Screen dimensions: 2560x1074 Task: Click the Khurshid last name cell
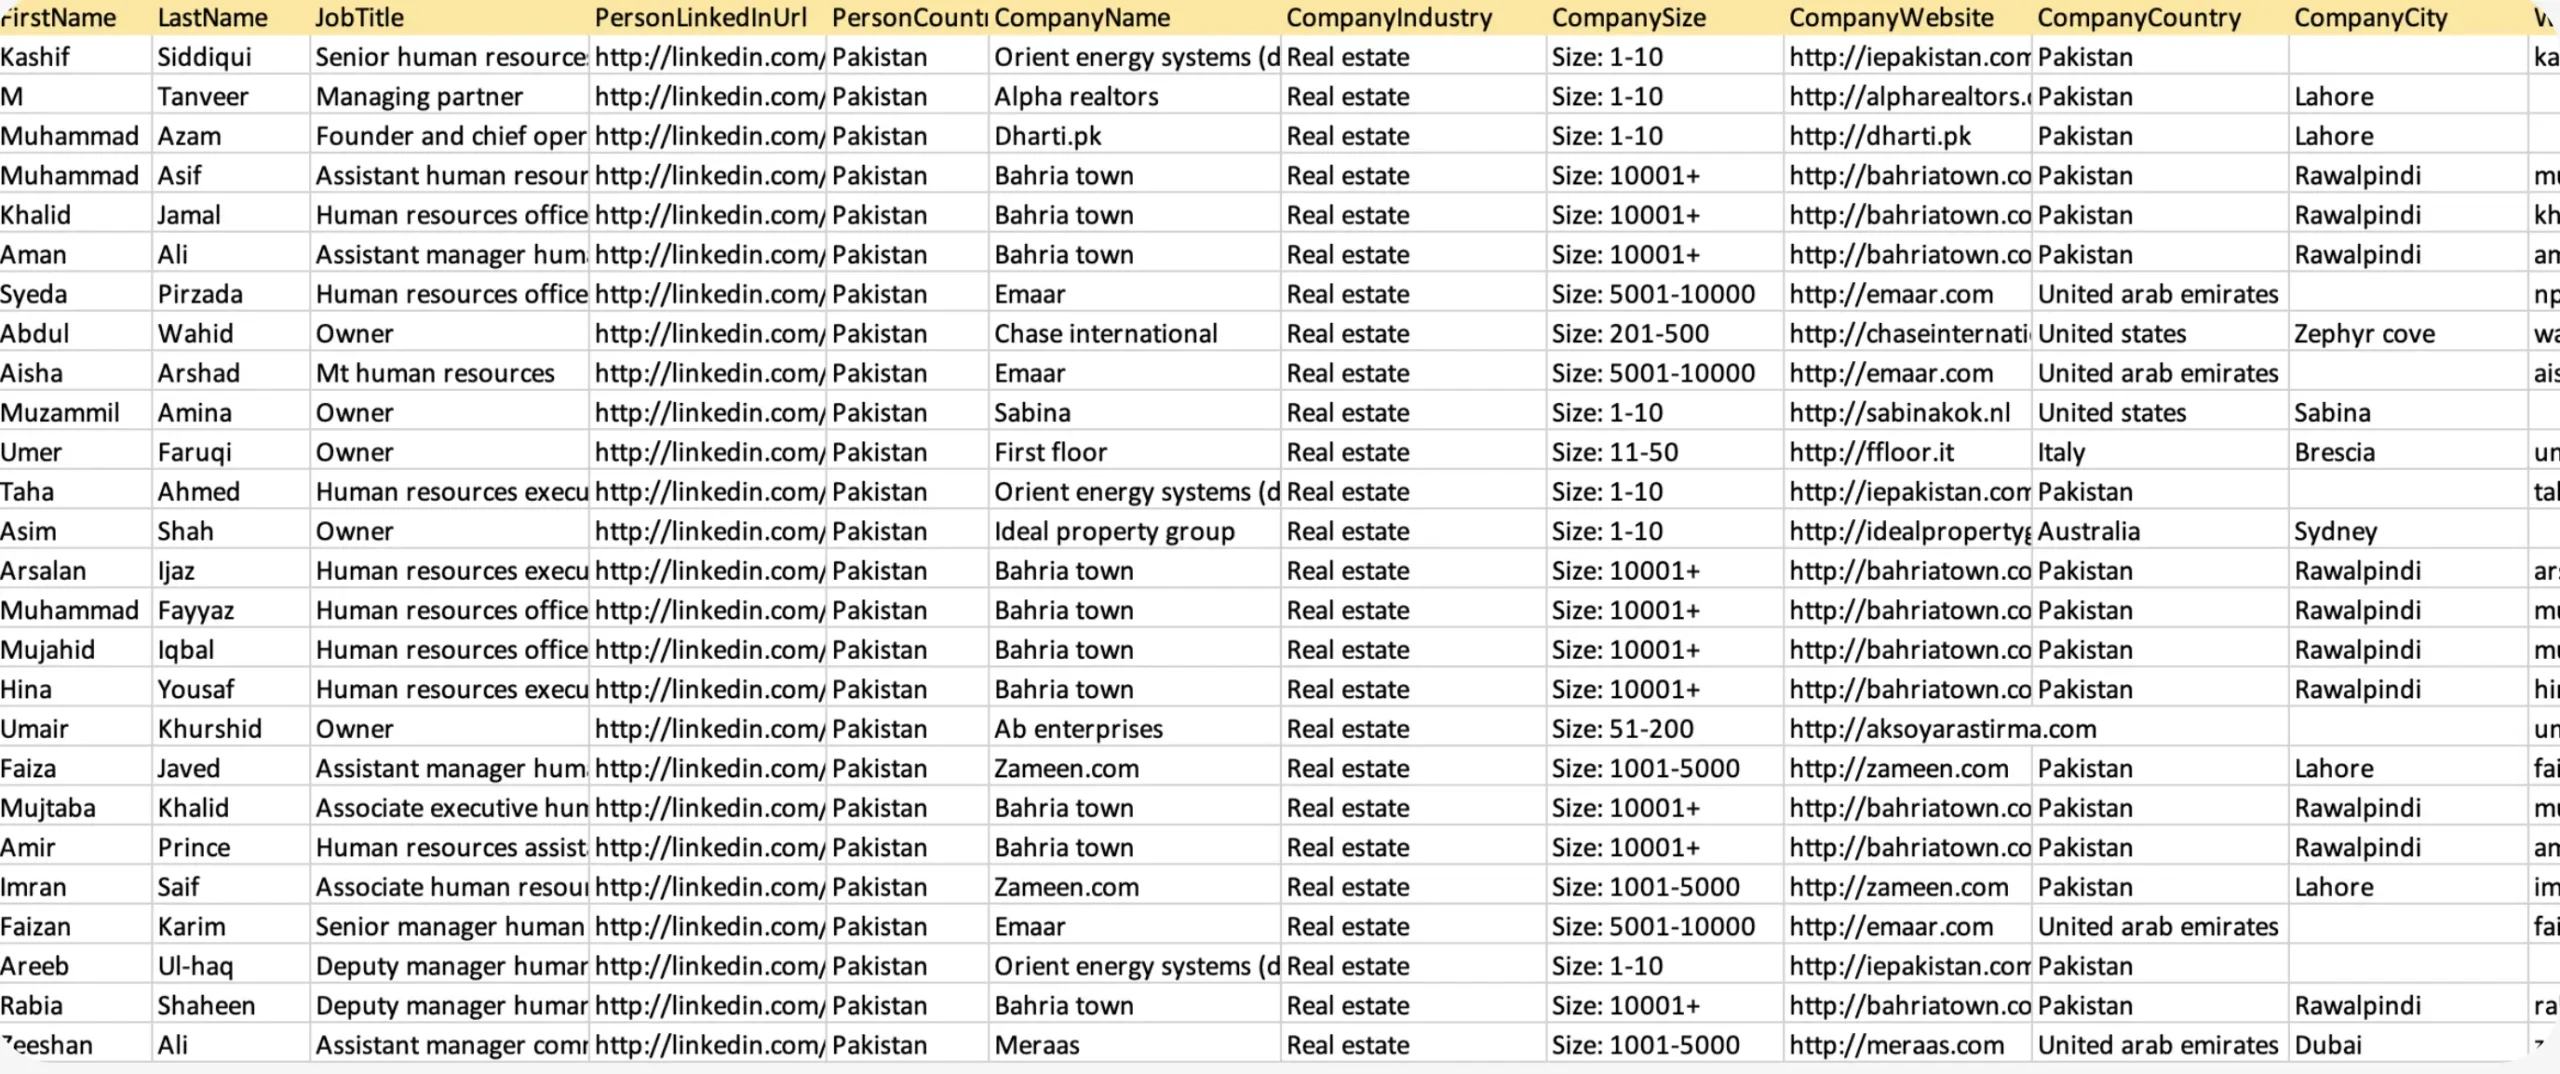pos(230,728)
